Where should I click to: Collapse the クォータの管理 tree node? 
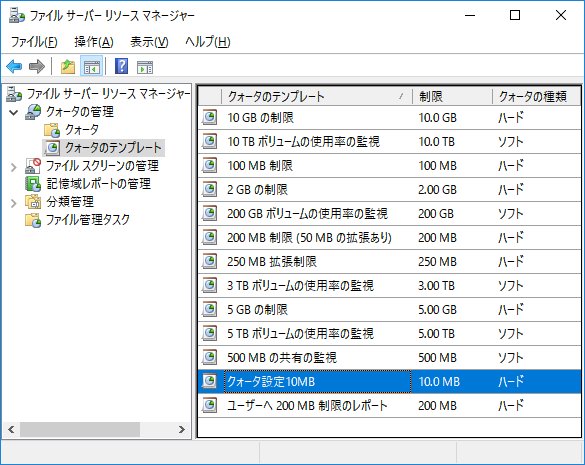click(x=14, y=112)
